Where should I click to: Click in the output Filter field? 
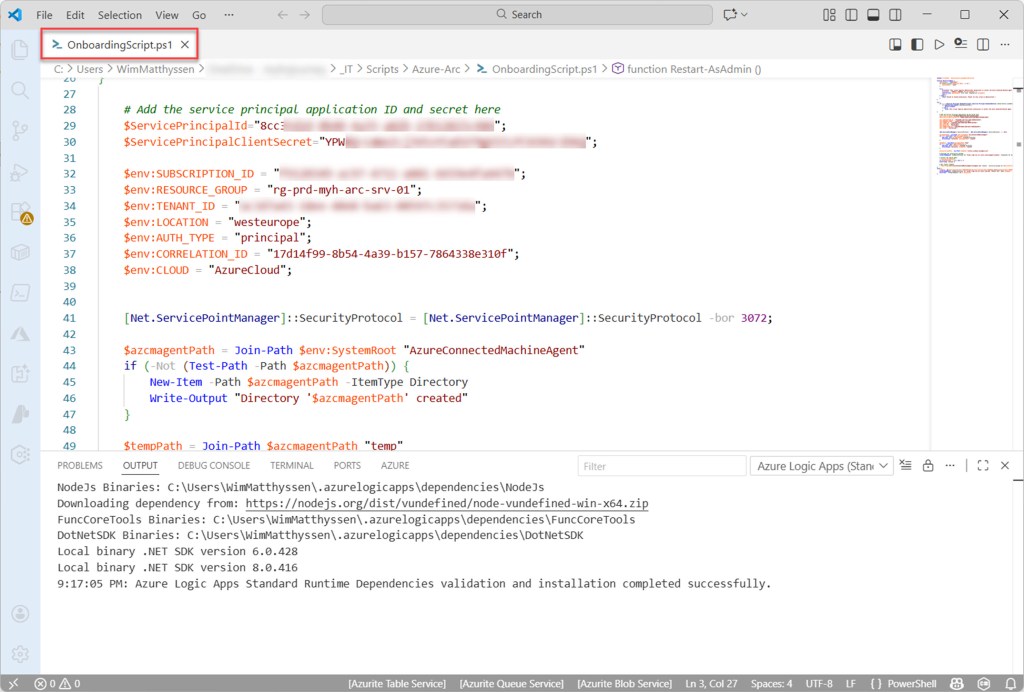pyautogui.click(x=660, y=466)
